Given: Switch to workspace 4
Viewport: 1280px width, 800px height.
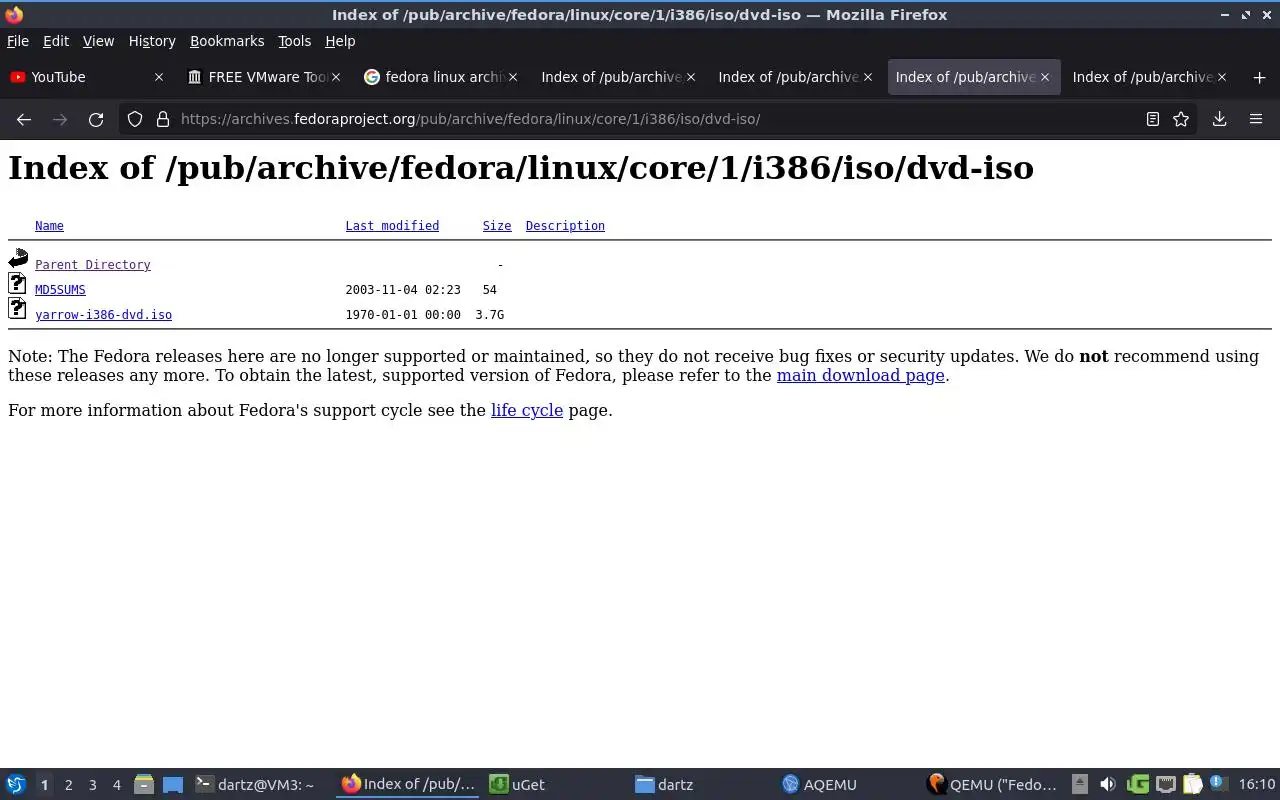Looking at the screenshot, I should coord(116,785).
